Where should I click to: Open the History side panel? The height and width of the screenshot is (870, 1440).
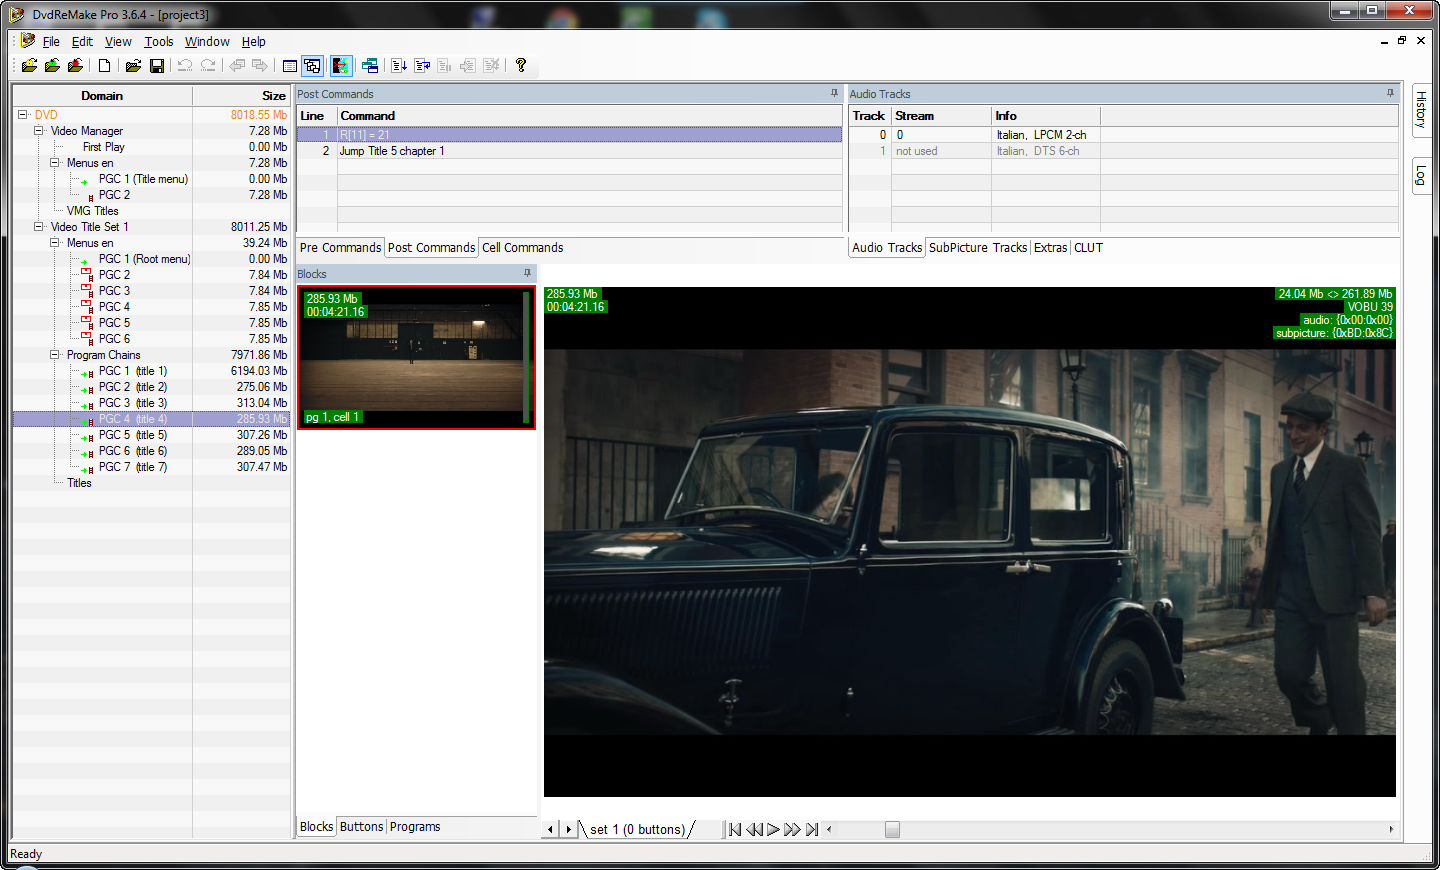coord(1421,109)
